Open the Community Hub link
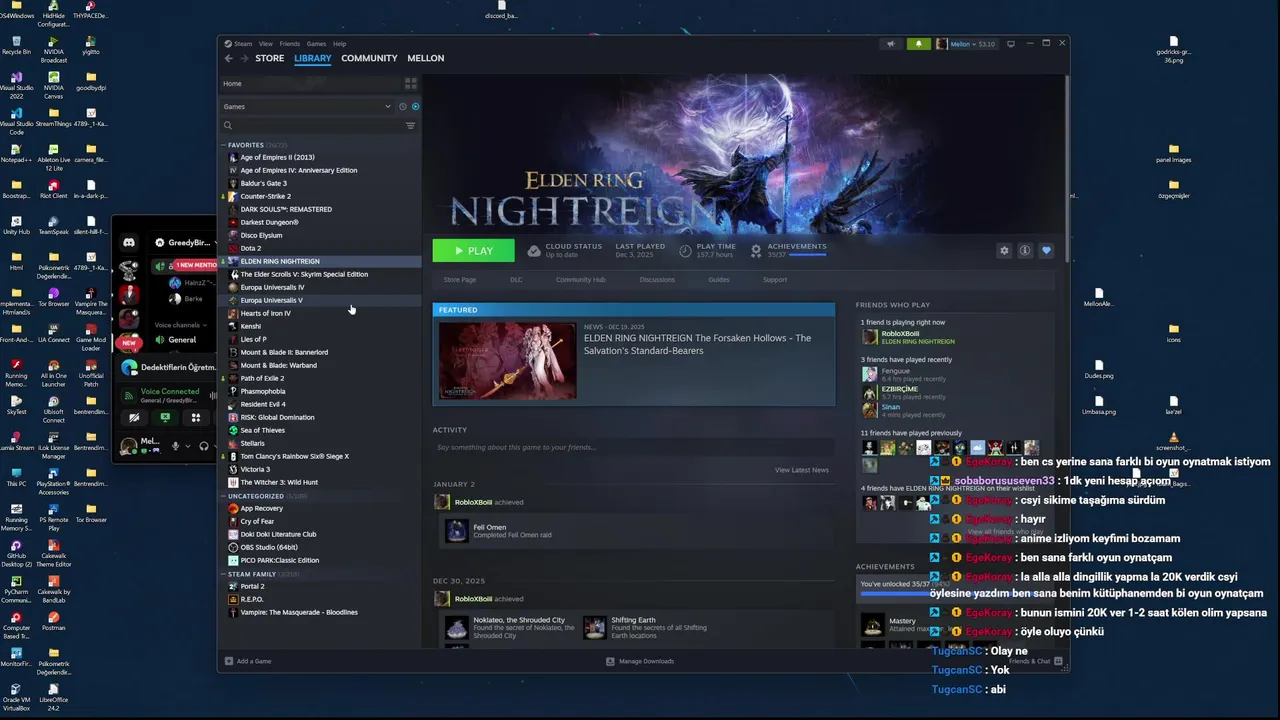This screenshot has width=1280, height=720. click(581, 280)
